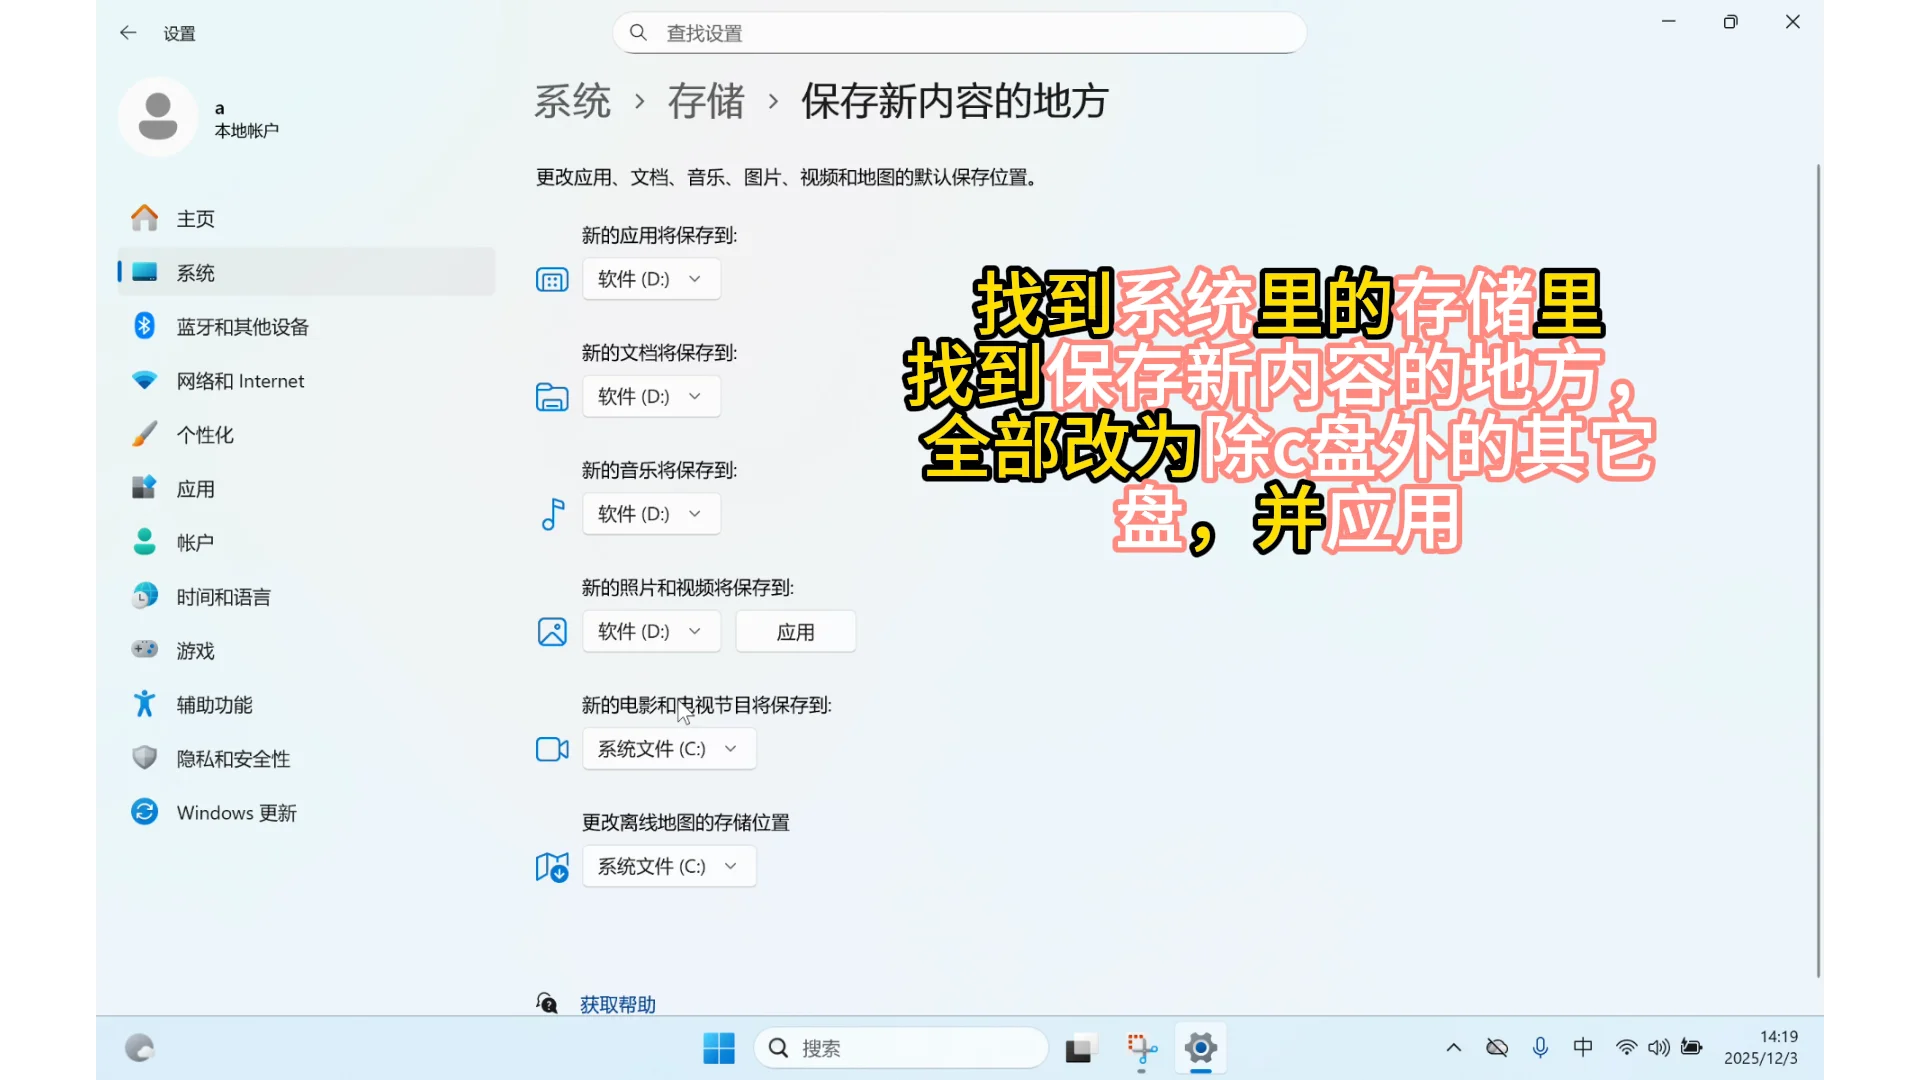Click the Wi-Fi icon in the system tray
This screenshot has width=1920, height=1080.
(1626, 1048)
